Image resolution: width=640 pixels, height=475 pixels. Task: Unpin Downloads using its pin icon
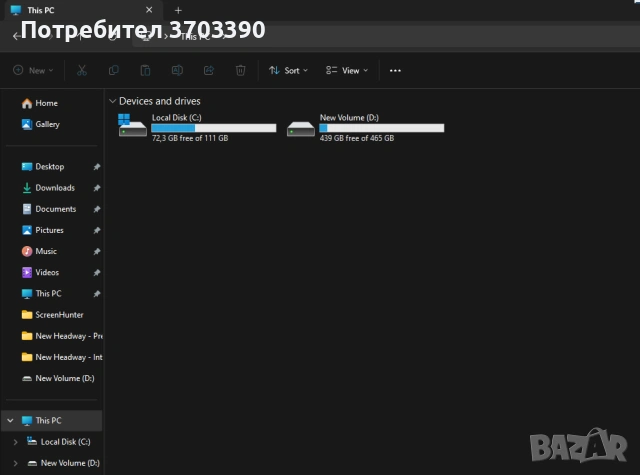(97, 188)
